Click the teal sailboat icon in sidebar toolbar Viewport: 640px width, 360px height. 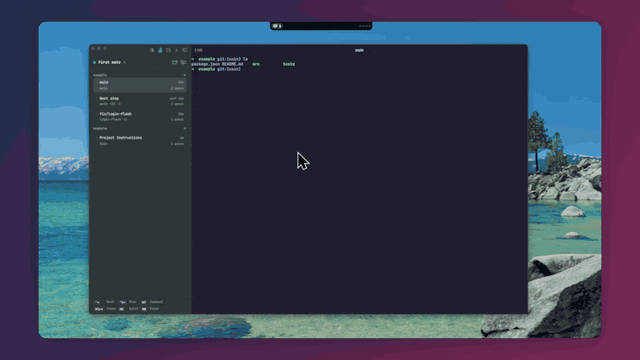pyautogui.click(x=160, y=50)
